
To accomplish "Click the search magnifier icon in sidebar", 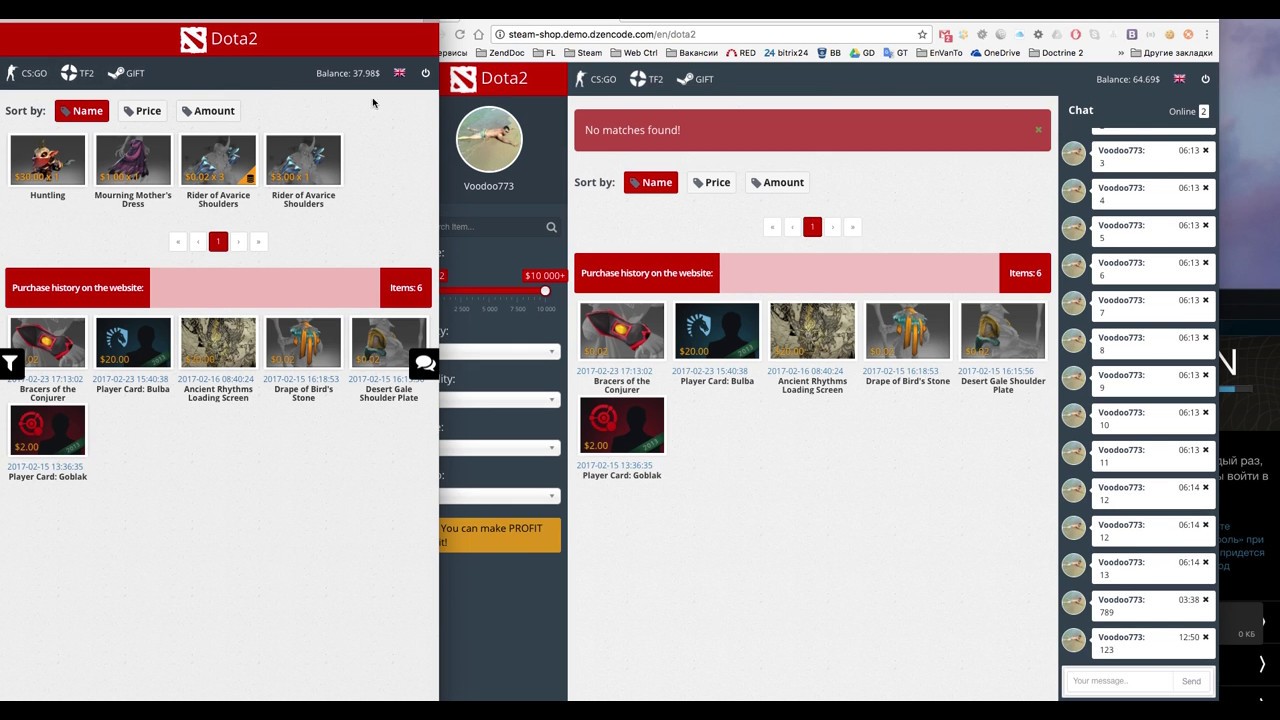I will click(x=551, y=227).
